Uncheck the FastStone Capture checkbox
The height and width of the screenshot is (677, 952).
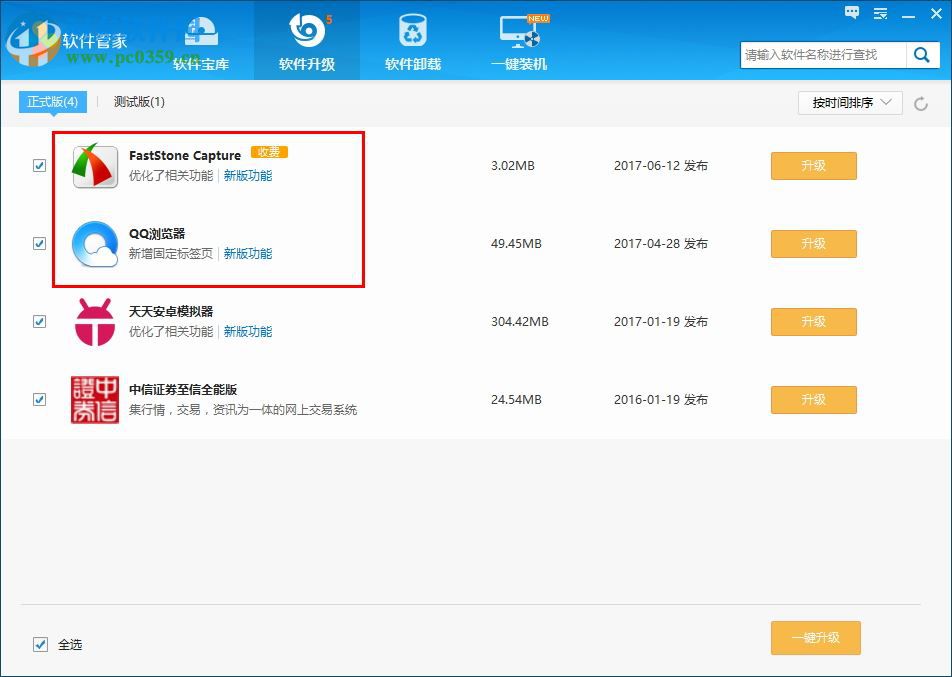(39, 165)
